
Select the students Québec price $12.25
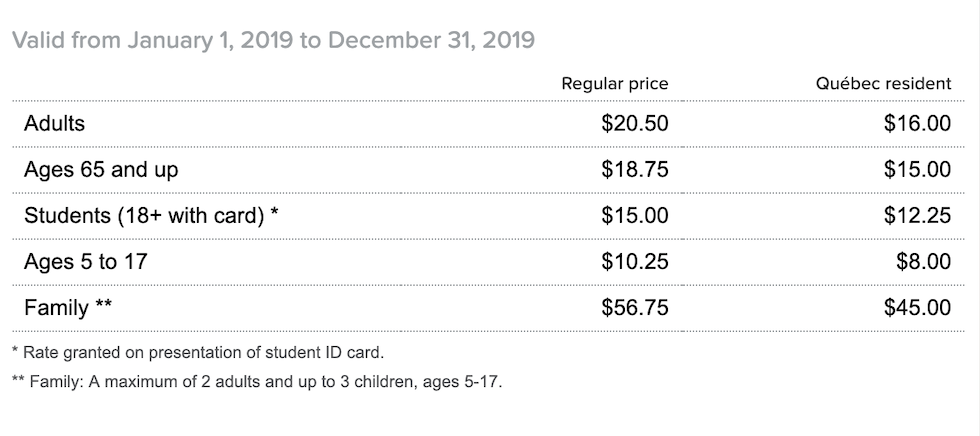pos(918,216)
